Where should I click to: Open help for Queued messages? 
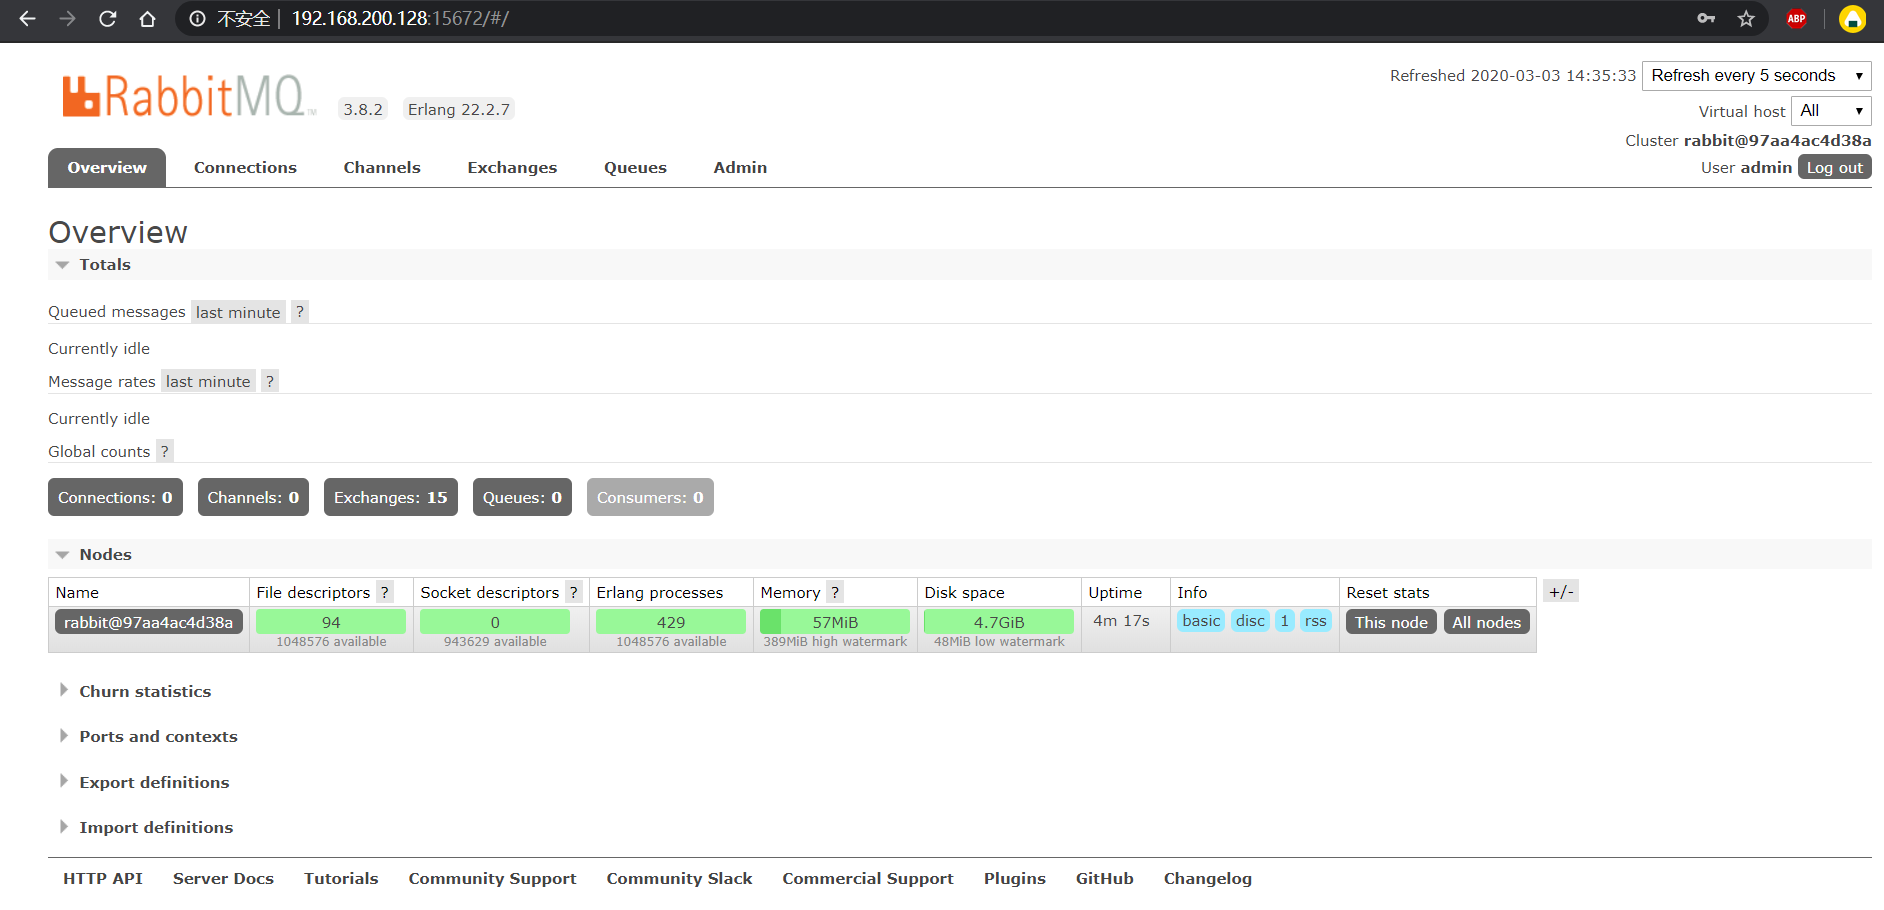(299, 312)
